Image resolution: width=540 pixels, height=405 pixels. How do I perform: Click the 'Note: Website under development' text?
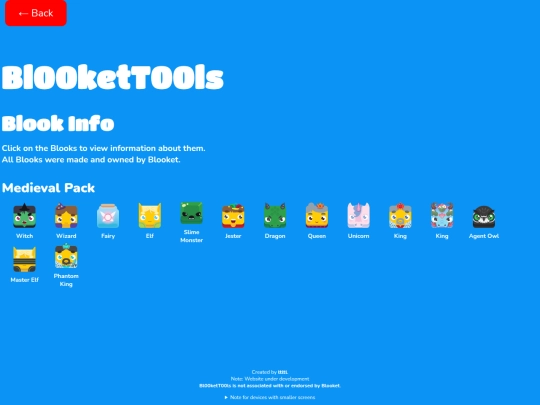coord(270,379)
